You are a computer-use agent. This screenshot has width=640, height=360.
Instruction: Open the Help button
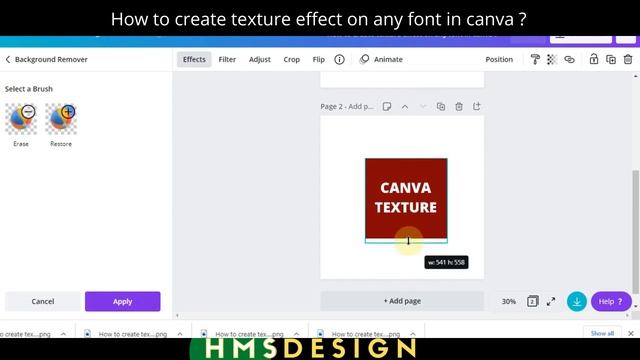coord(611,301)
